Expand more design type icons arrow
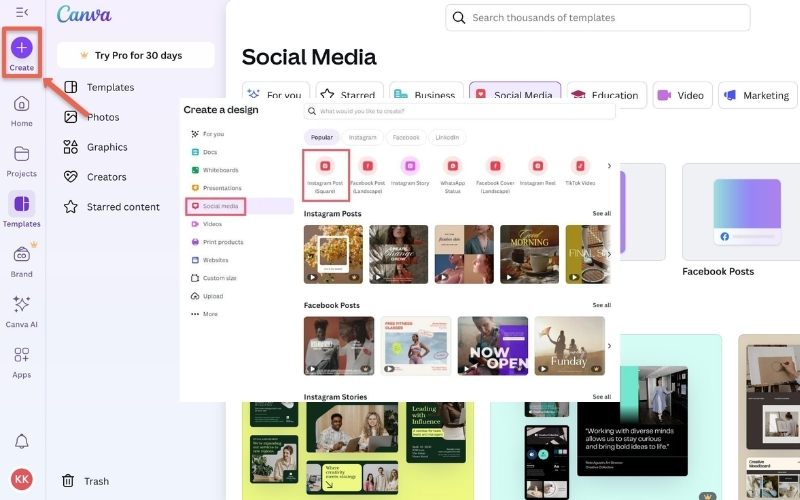The height and width of the screenshot is (500, 800). point(609,166)
